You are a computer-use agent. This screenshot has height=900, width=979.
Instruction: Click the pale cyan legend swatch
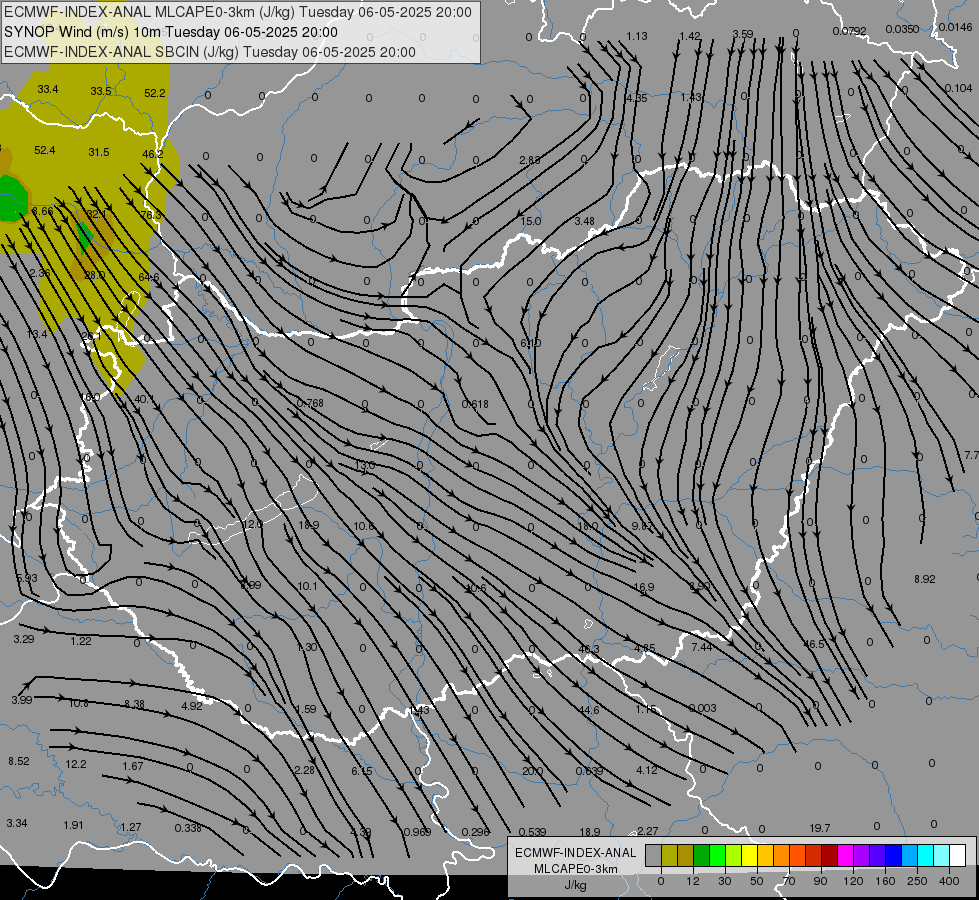[942, 855]
